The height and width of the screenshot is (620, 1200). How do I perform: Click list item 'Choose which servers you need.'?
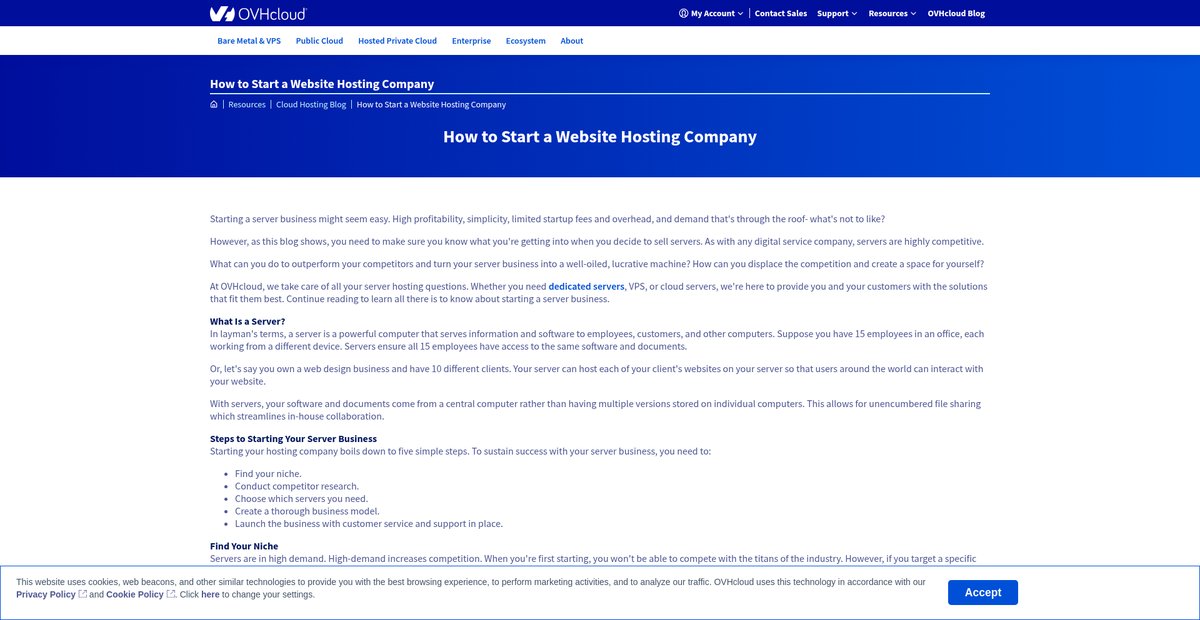tap(302, 498)
